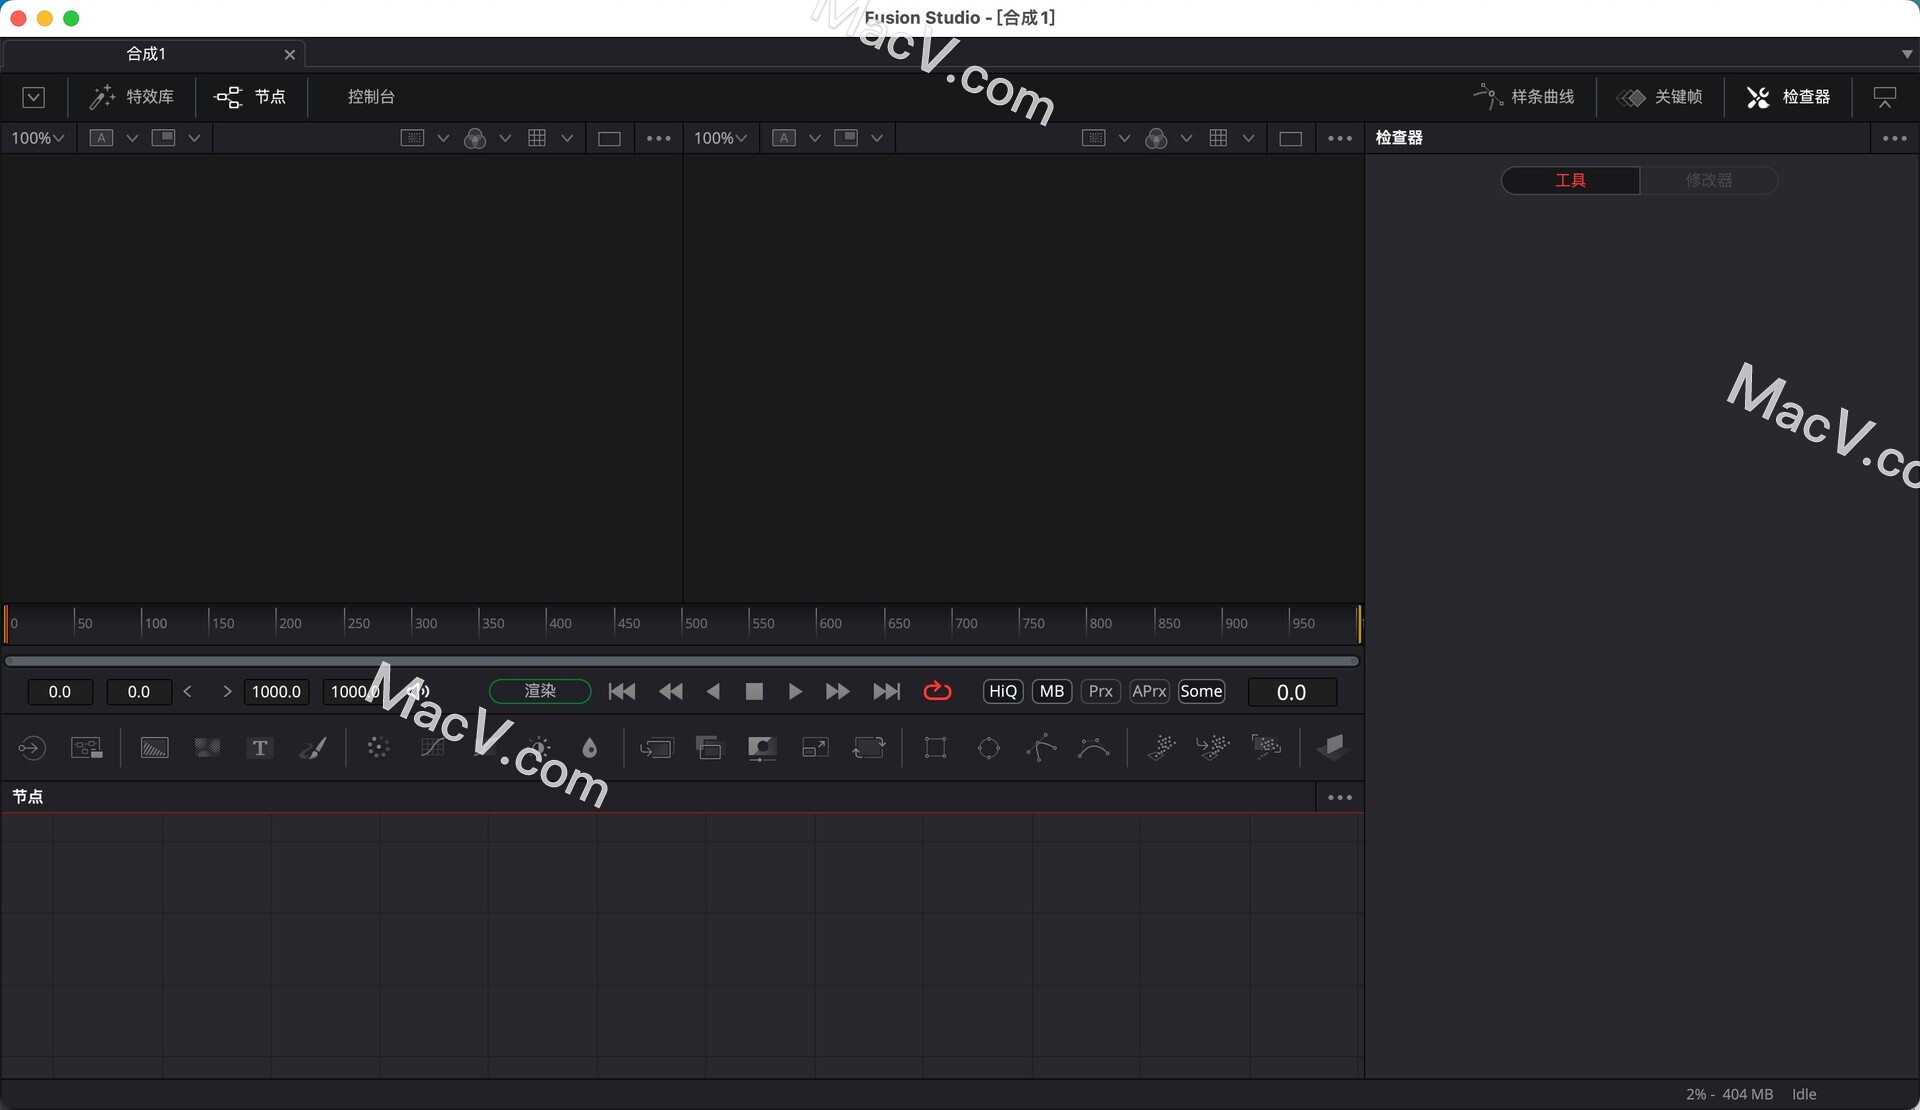Add a Merge node from the toolbar
Viewport: 1920px width, 1110px height.
(657, 748)
